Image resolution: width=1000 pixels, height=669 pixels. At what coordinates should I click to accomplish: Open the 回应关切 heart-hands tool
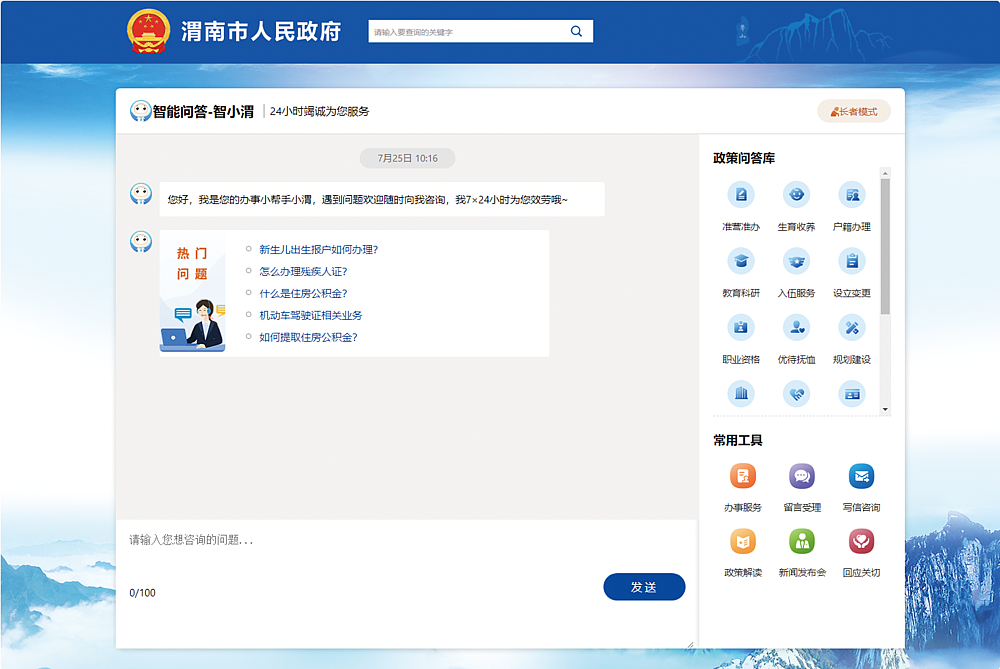click(861, 541)
